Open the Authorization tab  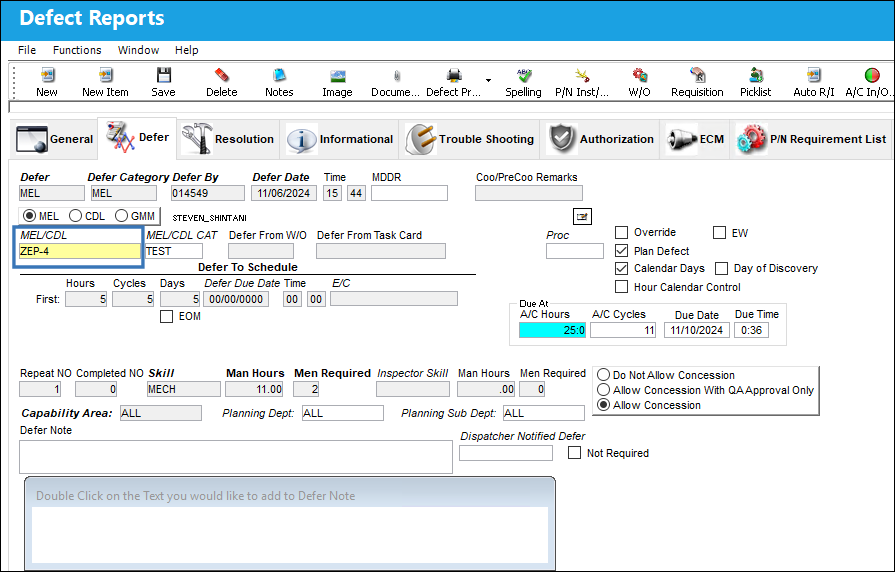600,139
